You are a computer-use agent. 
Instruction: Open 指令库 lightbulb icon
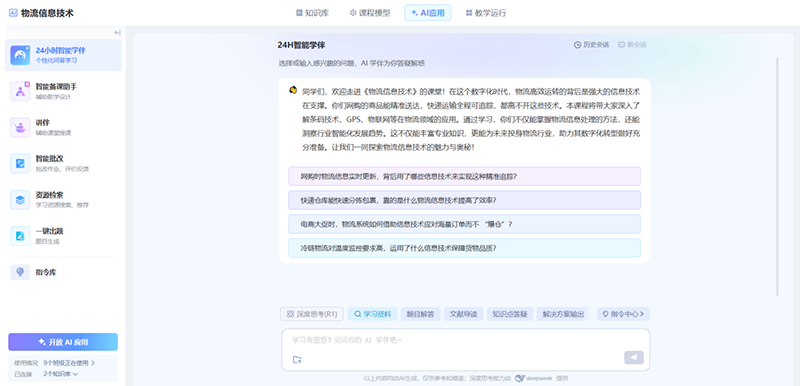pyautogui.click(x=20, y=272)
